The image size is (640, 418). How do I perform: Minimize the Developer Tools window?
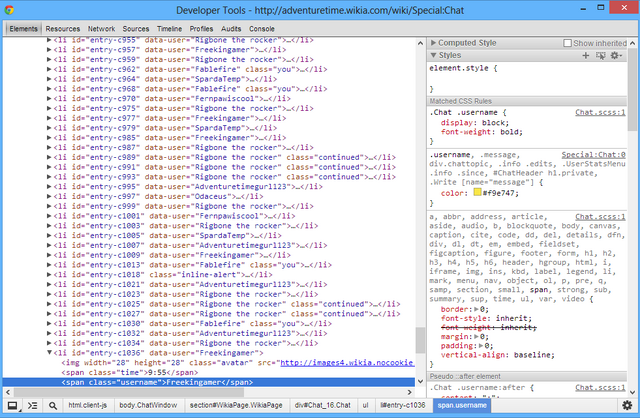click(583, 8)
